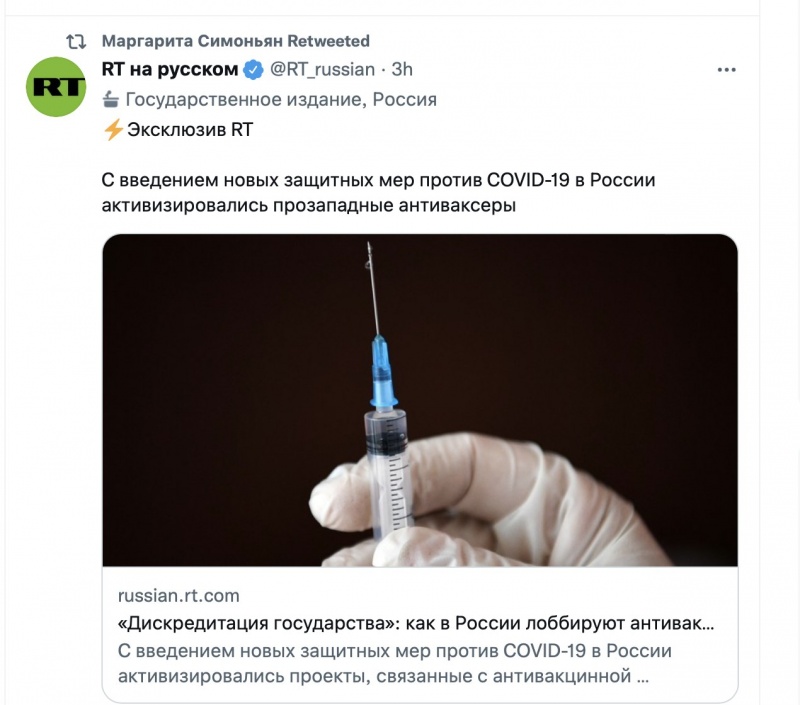Click the retweet arrows icon

click(76, 41)
